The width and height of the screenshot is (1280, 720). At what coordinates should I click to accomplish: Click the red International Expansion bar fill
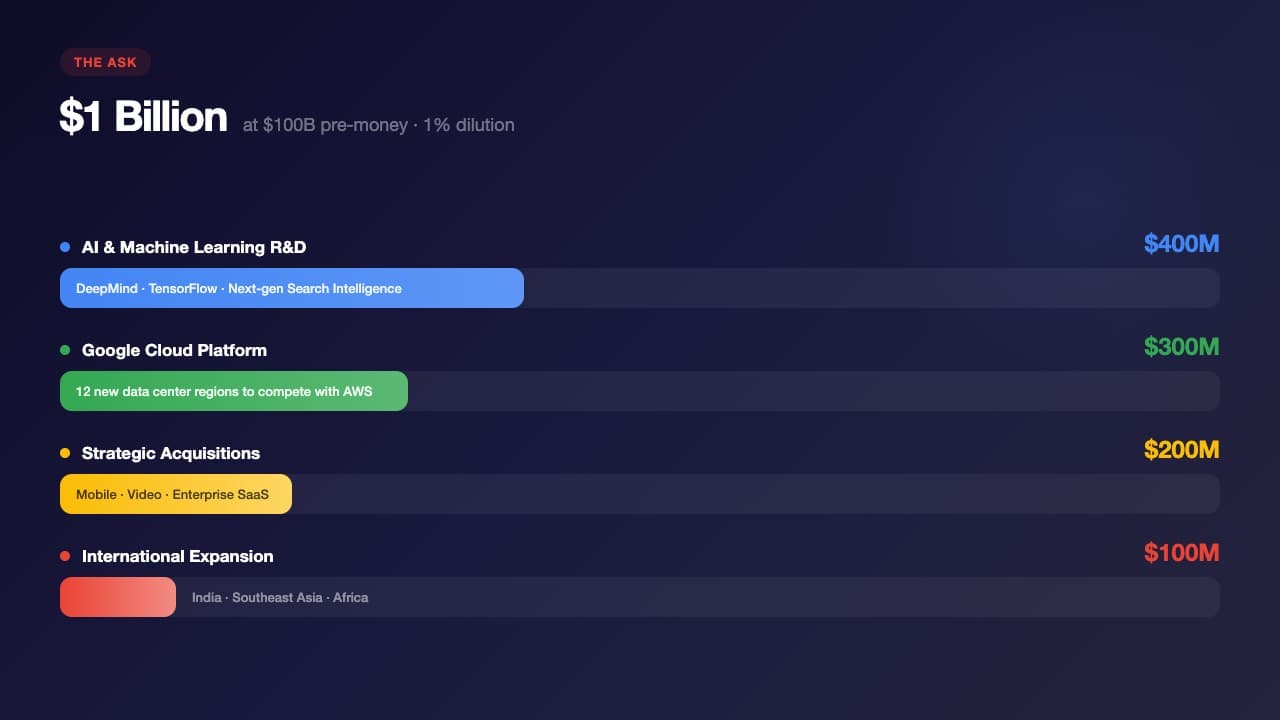pos(118,597)
